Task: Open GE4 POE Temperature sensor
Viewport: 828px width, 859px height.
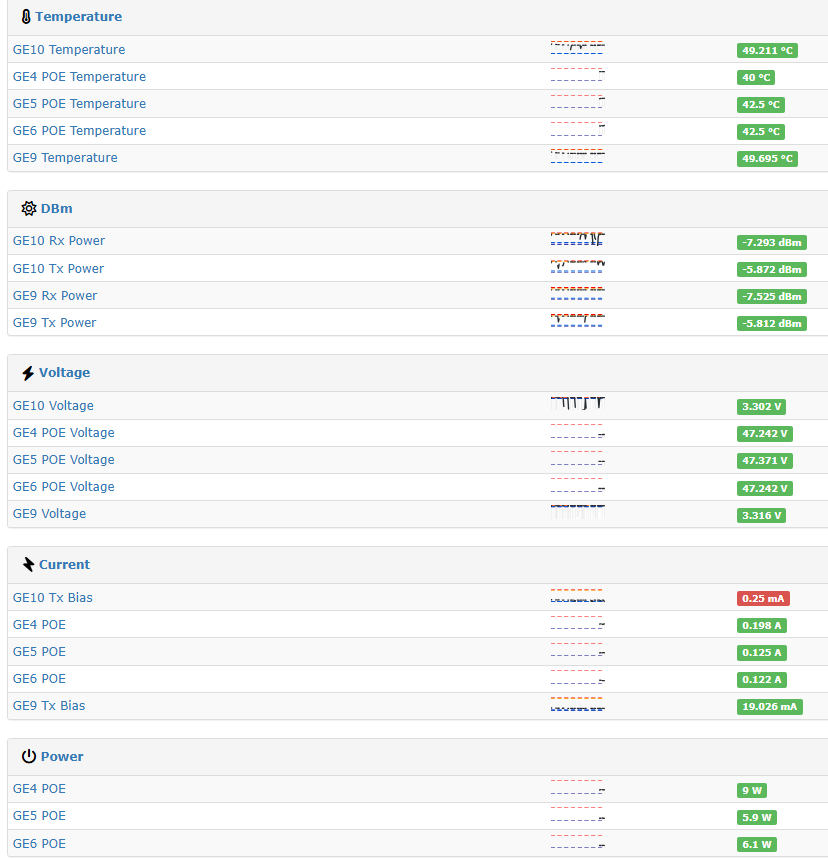Action: 79,77
